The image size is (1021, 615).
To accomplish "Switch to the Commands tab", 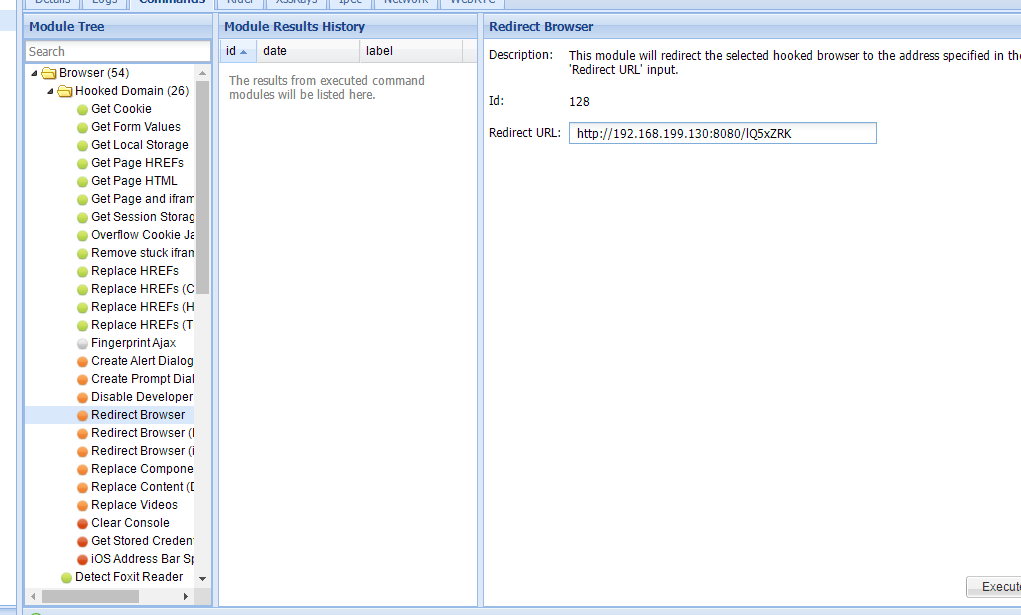I will pos(172,3).
